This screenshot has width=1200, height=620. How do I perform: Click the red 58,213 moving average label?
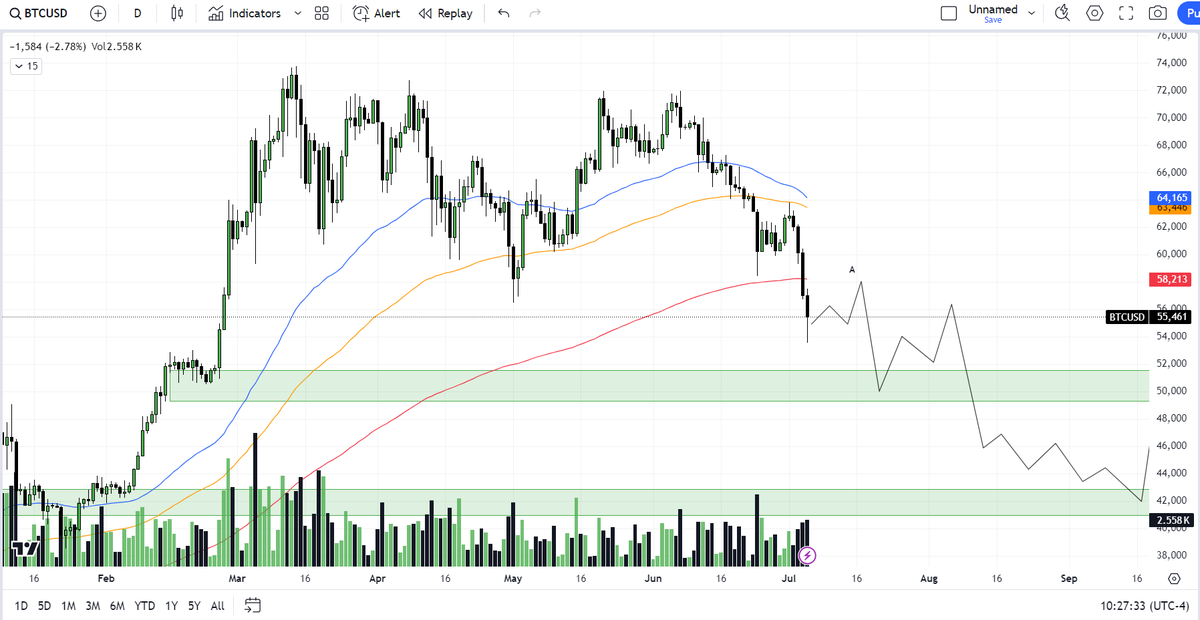tap(1172, 280)
